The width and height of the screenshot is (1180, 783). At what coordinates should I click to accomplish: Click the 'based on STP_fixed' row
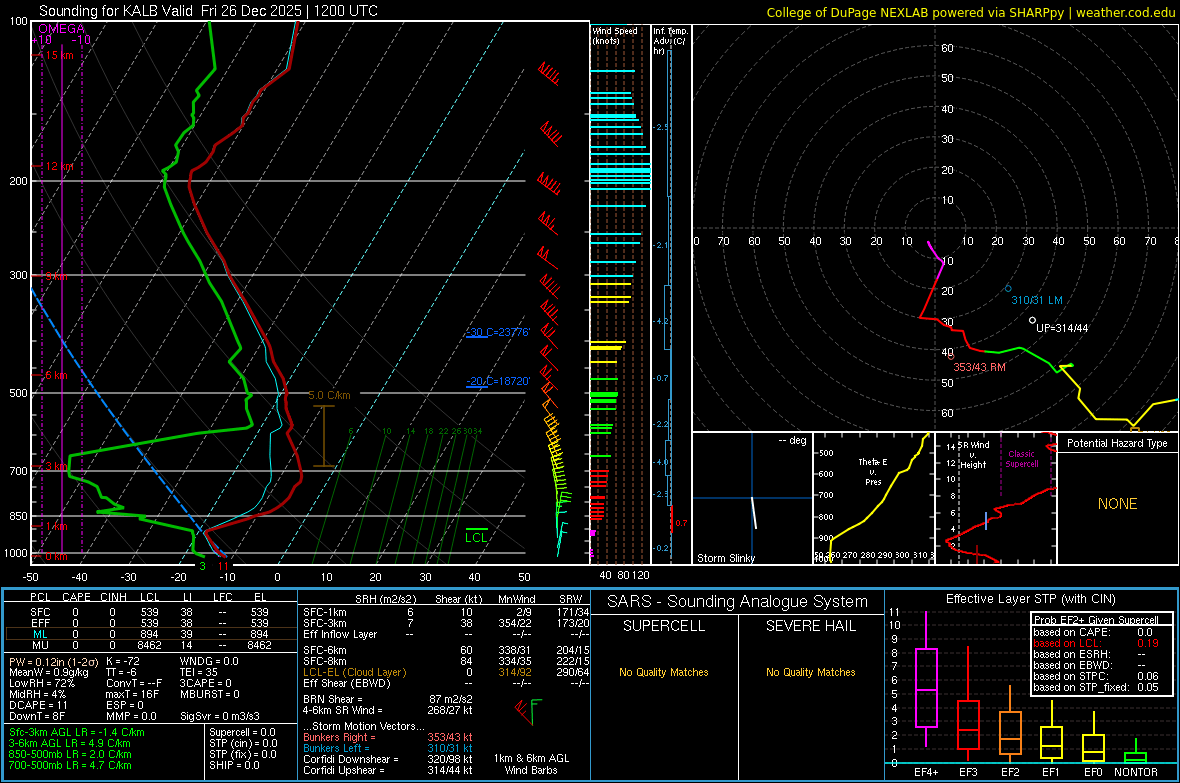[1096, 687]
